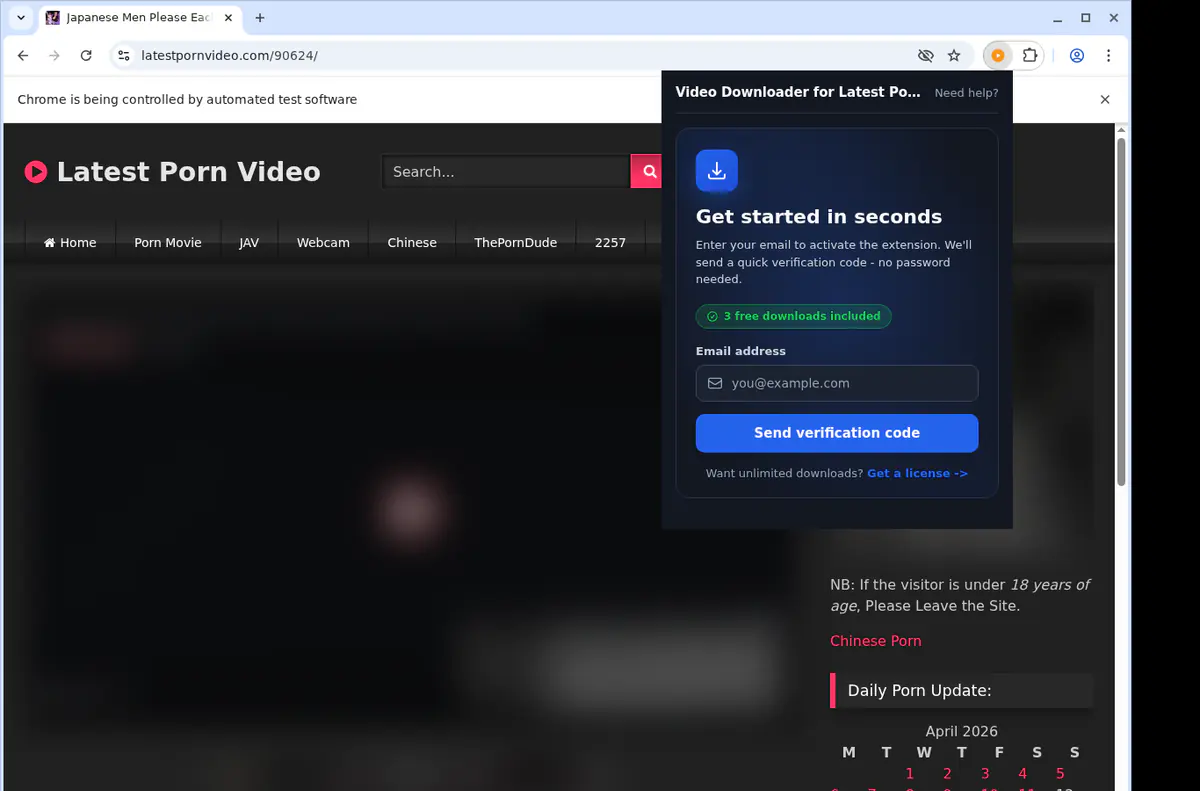Click the 3 free downloads included badge
Viewport: 1200px width, 791px height.
[793, 316]
